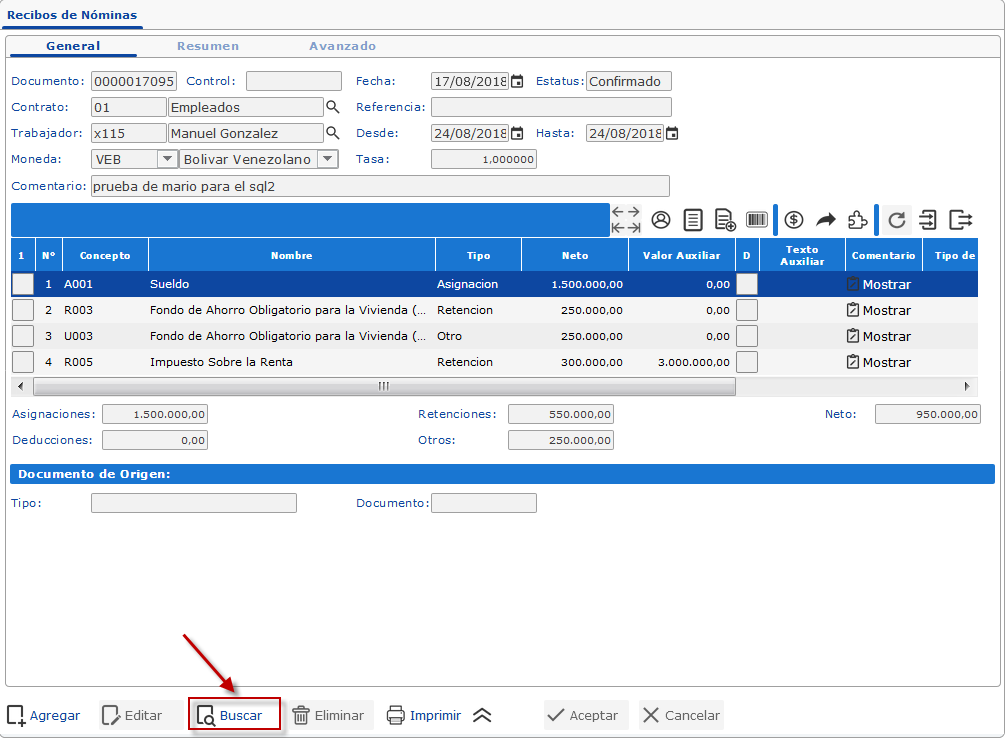Click the document list icon in the grid toolbar
The height and width of the screenshot is (738, 1008).
[x=693, y=219]
